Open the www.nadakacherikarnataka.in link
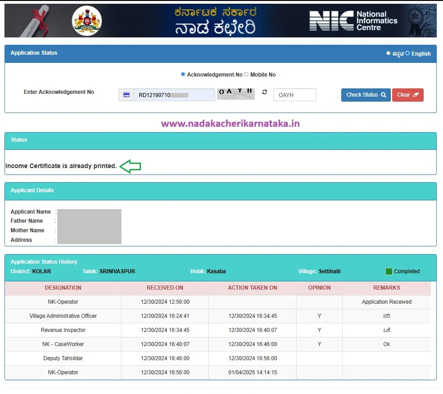This screenshot has width=443, height=394. pos(230,124)
